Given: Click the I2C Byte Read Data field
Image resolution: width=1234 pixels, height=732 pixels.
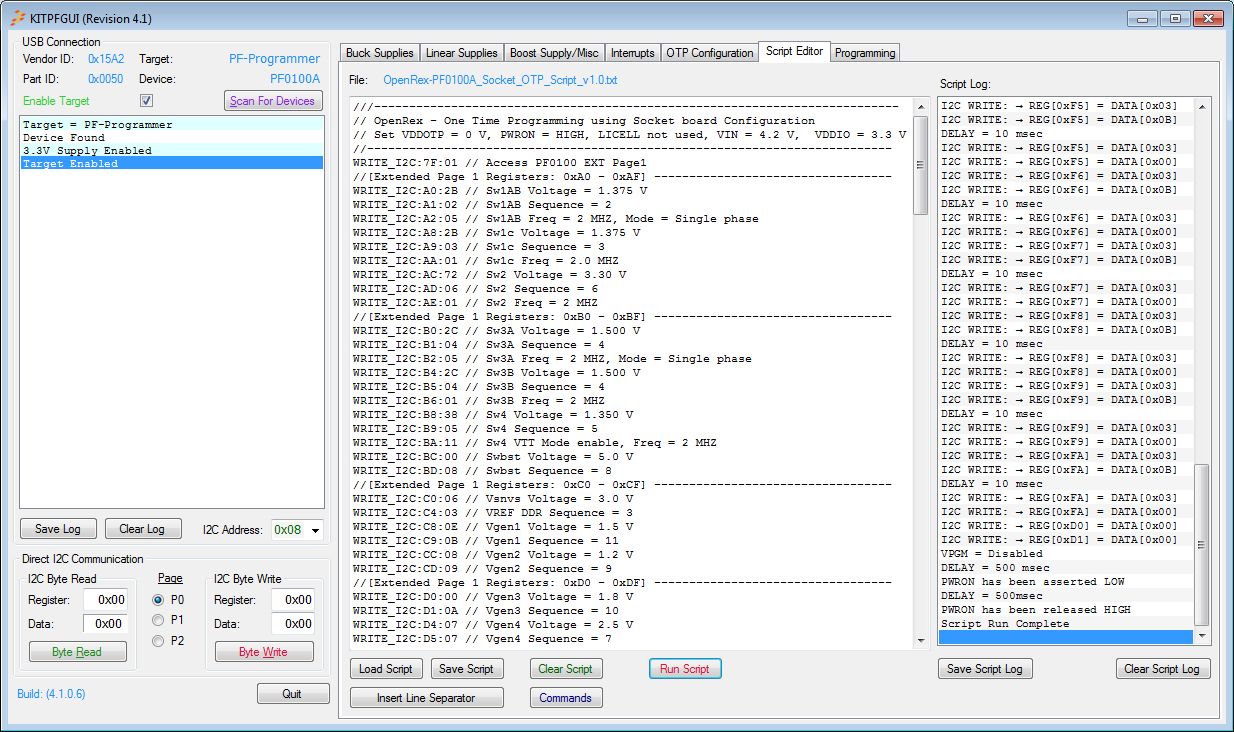Looking at the screenshot, I should pos(105,623).
